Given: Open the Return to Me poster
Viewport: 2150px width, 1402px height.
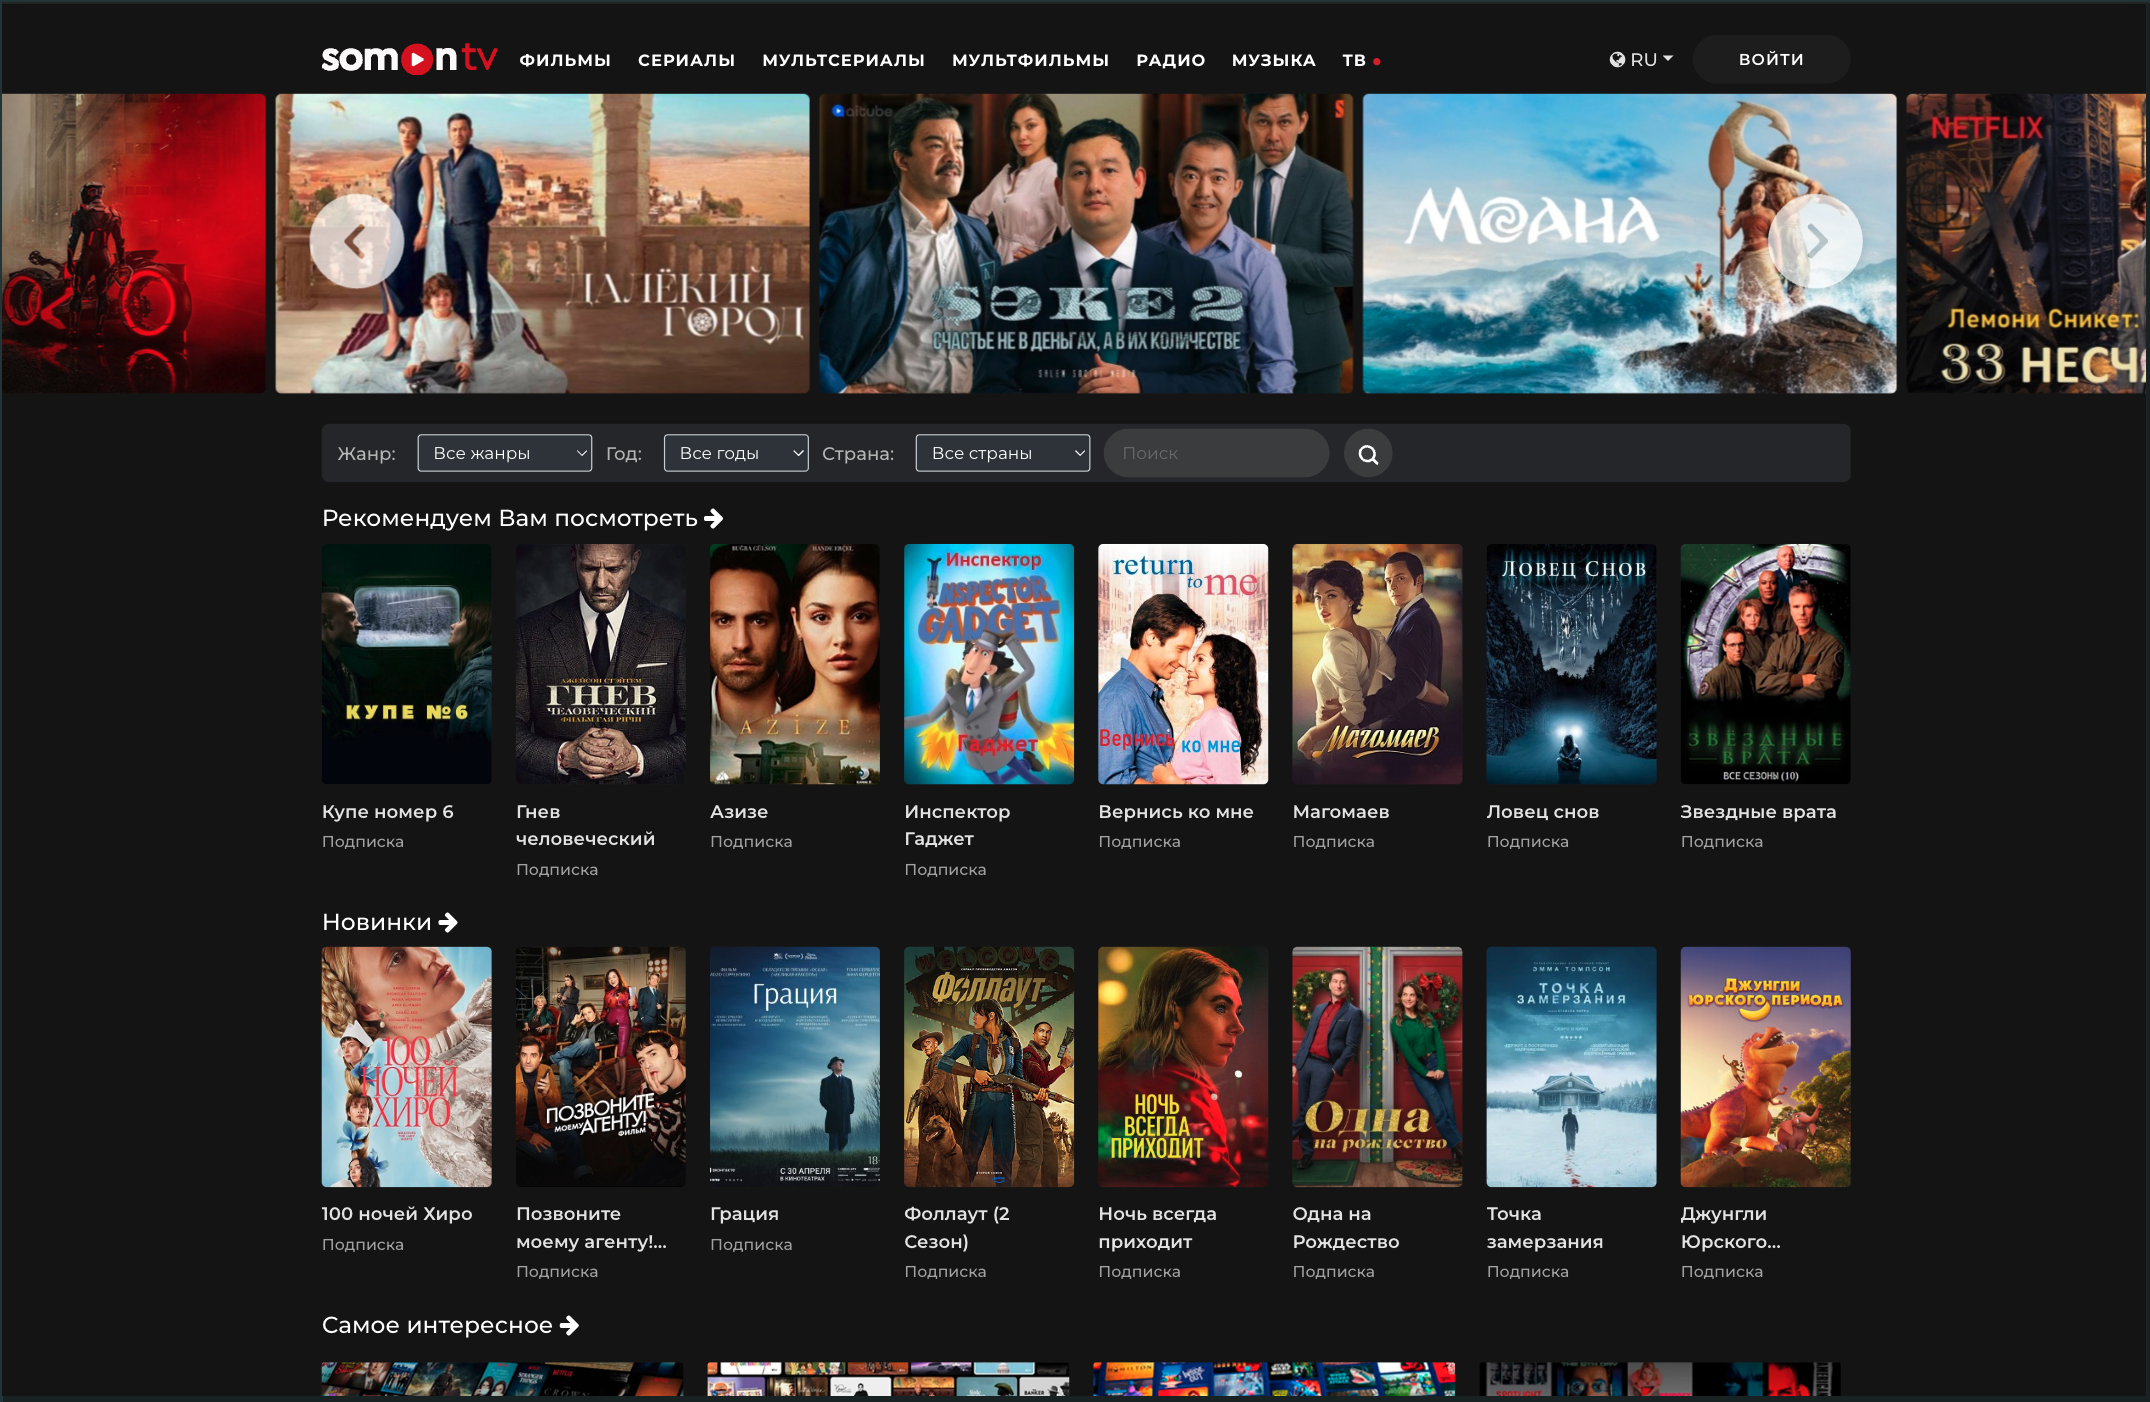Looking at the screenshot, I should tap(1183, 664).
